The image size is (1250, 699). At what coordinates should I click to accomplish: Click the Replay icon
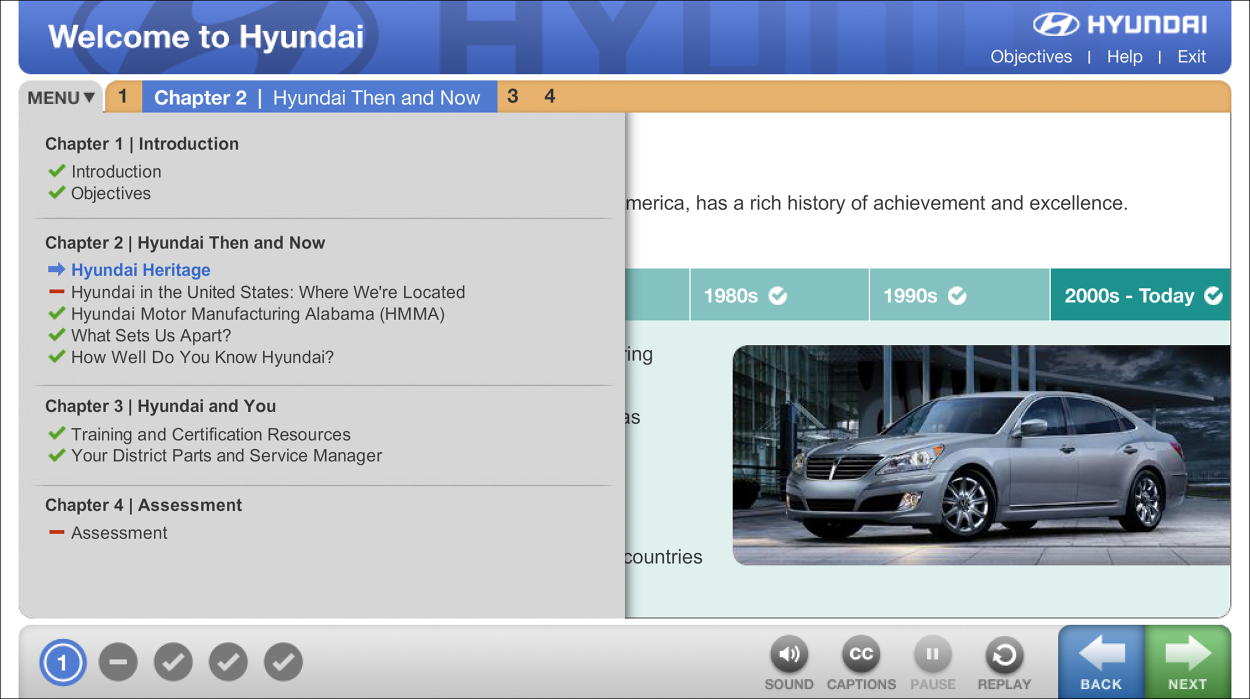[1004, 656]
